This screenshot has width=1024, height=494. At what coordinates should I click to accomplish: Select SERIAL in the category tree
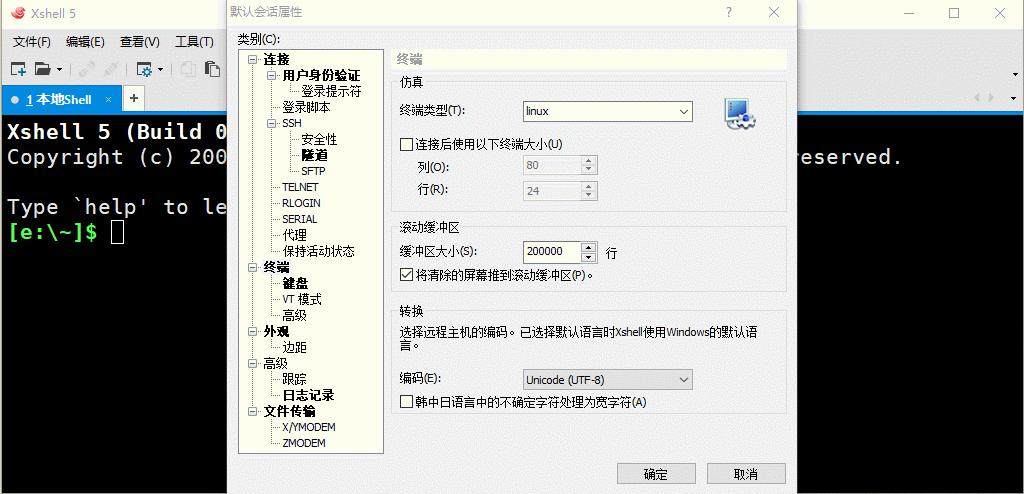pos(300,219)
